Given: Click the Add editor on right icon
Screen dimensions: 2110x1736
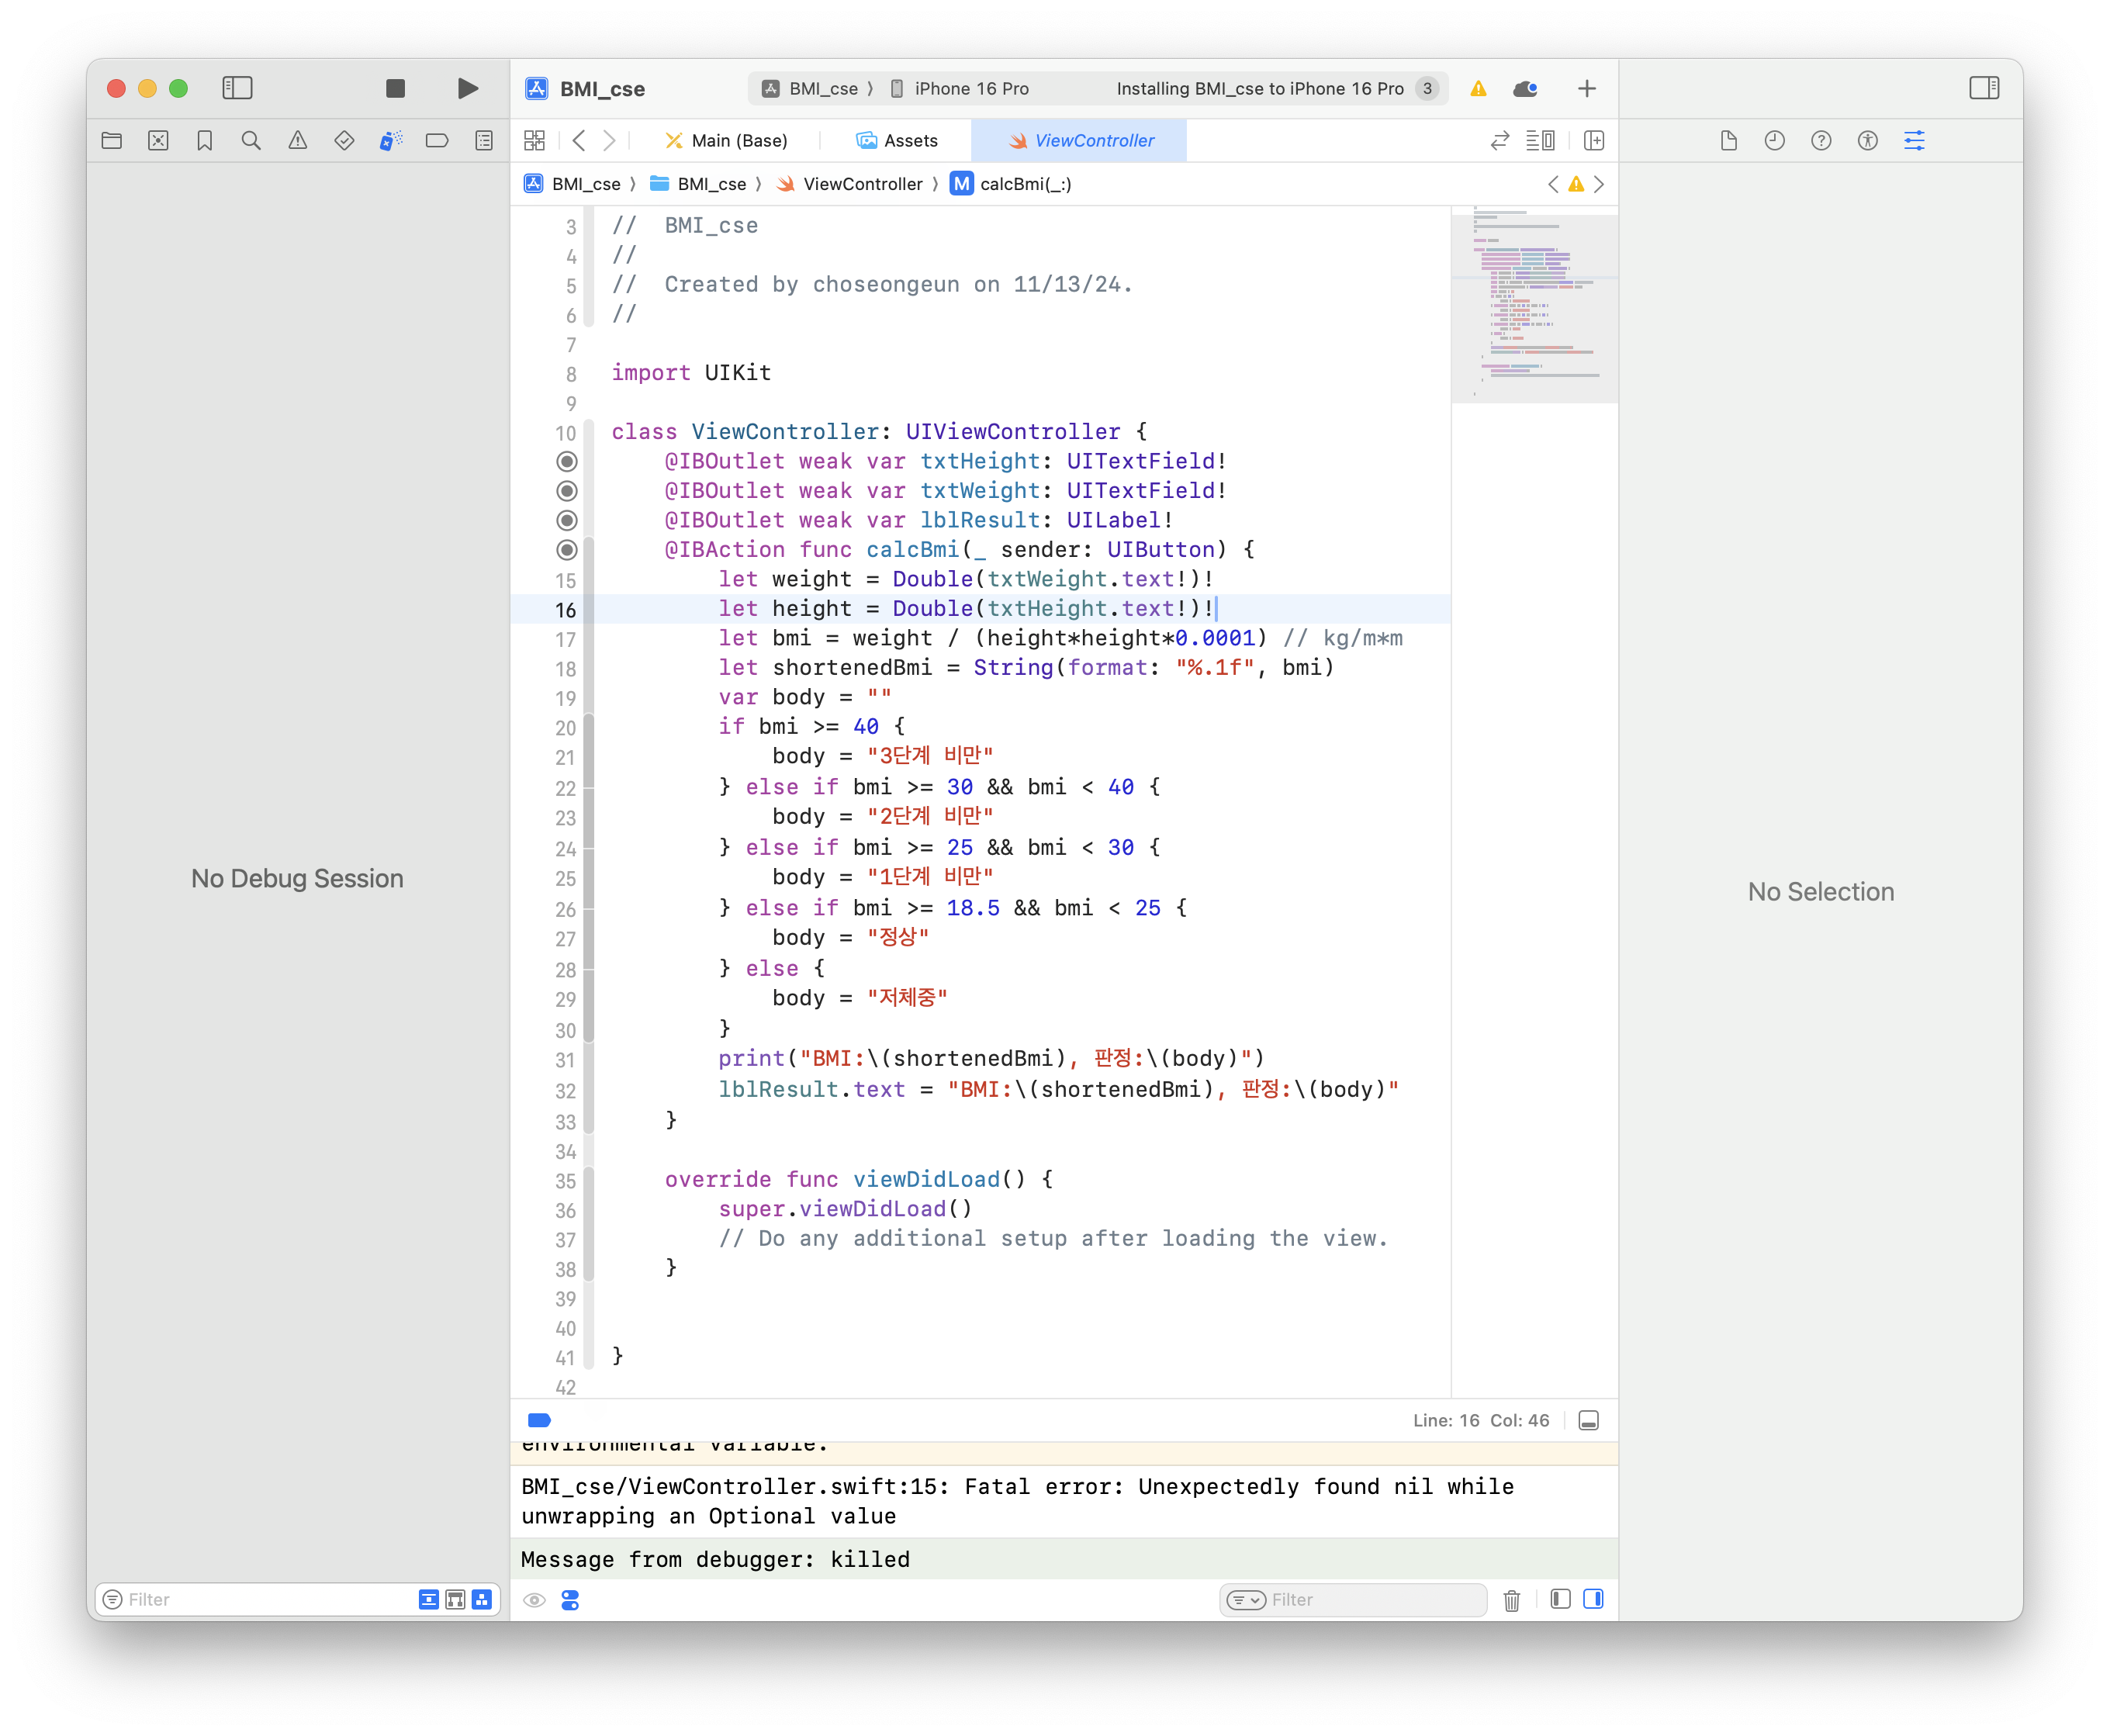Looking at the screenshot, I should pyautogui.click(x=1594, y=141).
